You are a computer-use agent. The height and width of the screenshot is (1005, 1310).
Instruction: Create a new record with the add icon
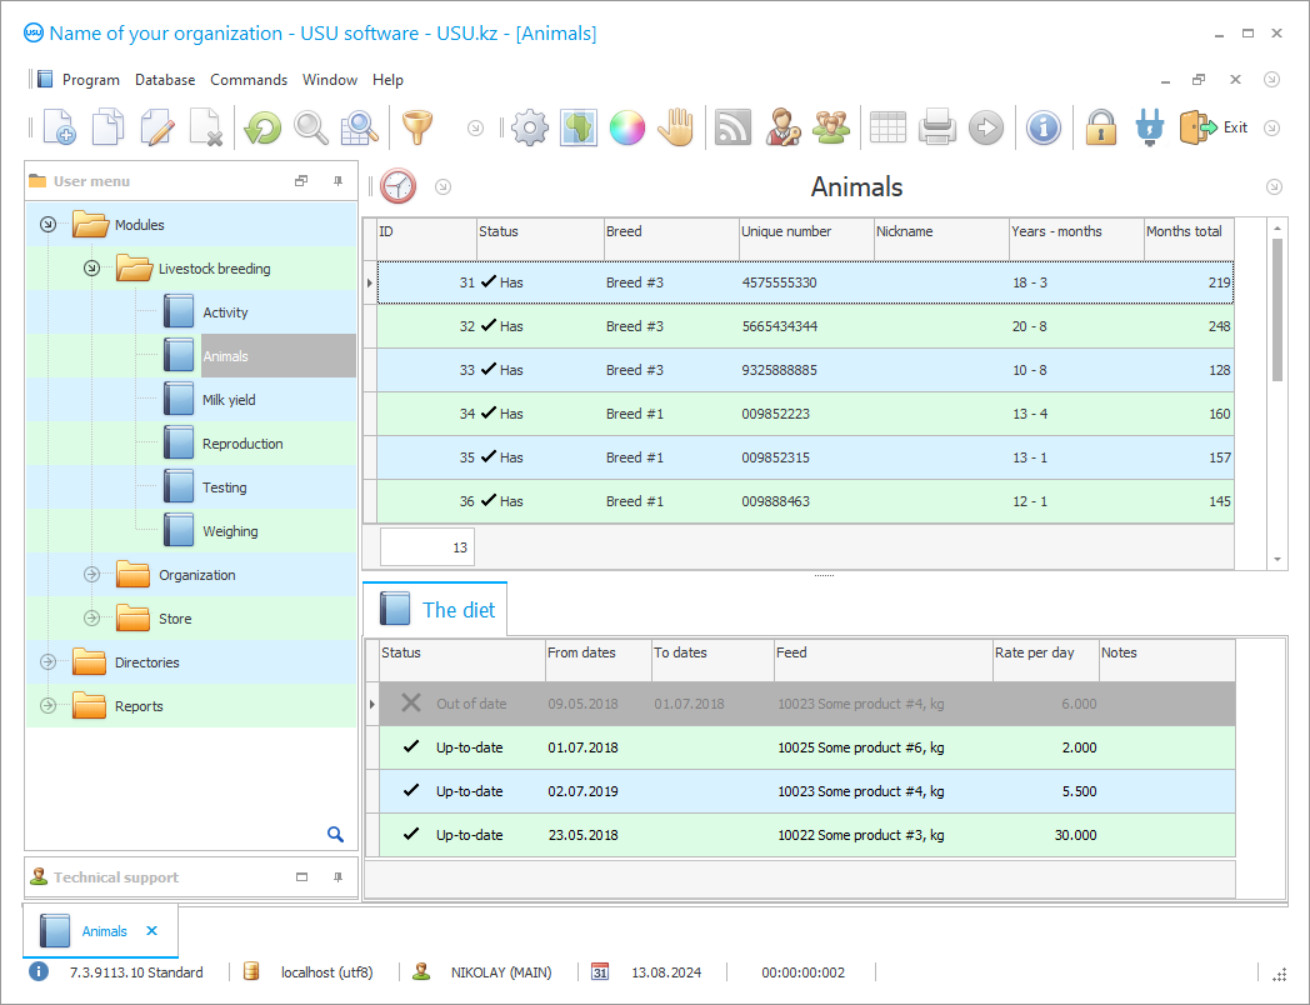[57, 127]
